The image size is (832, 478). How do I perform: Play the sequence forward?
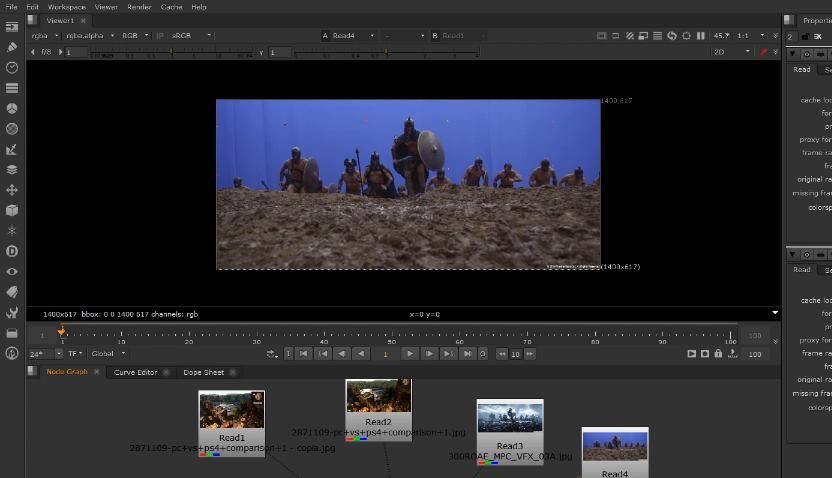[x=410, y=354]
